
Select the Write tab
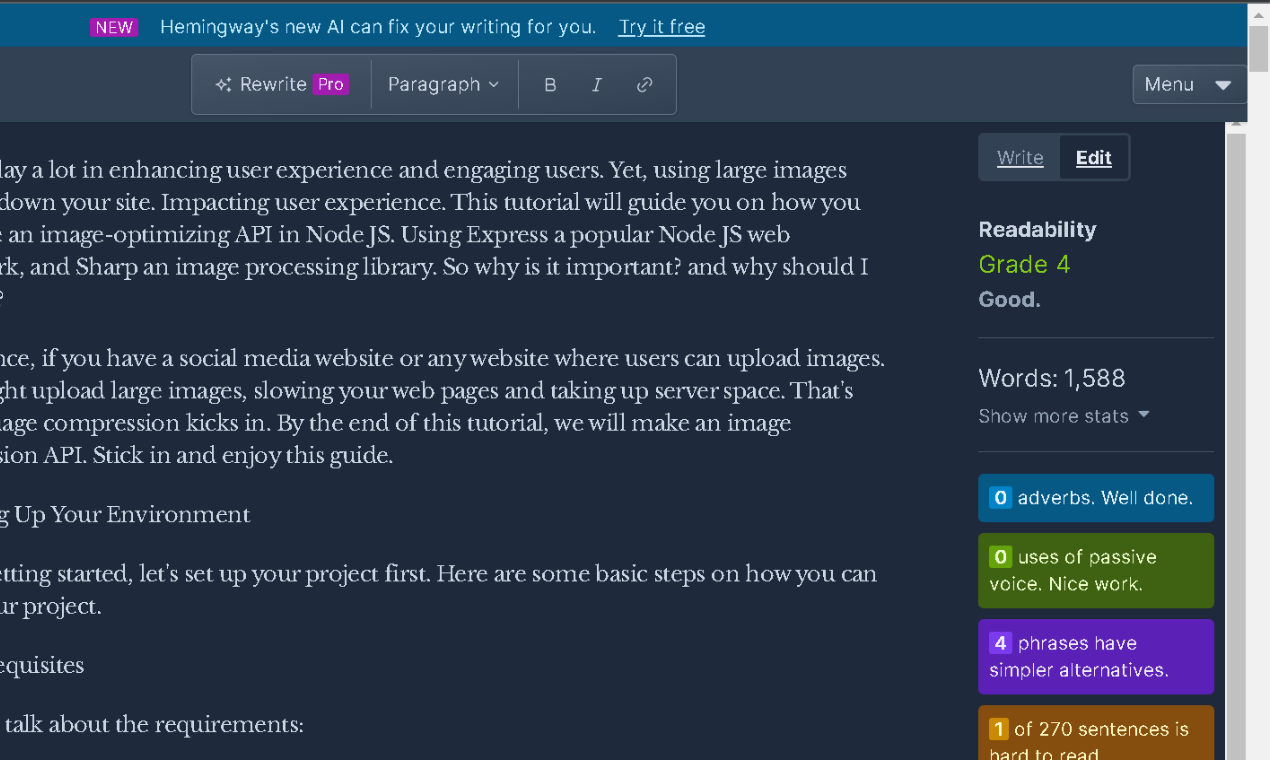[1019, 157]
